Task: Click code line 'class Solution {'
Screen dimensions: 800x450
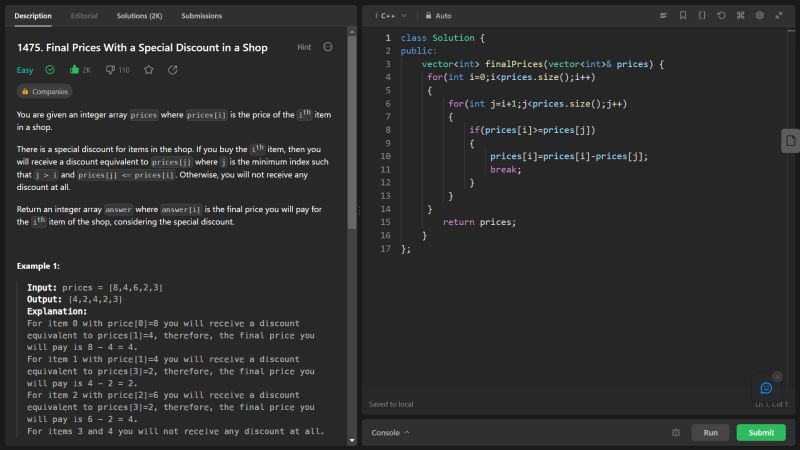Action: pyautogui.click(x=442, y=38)
